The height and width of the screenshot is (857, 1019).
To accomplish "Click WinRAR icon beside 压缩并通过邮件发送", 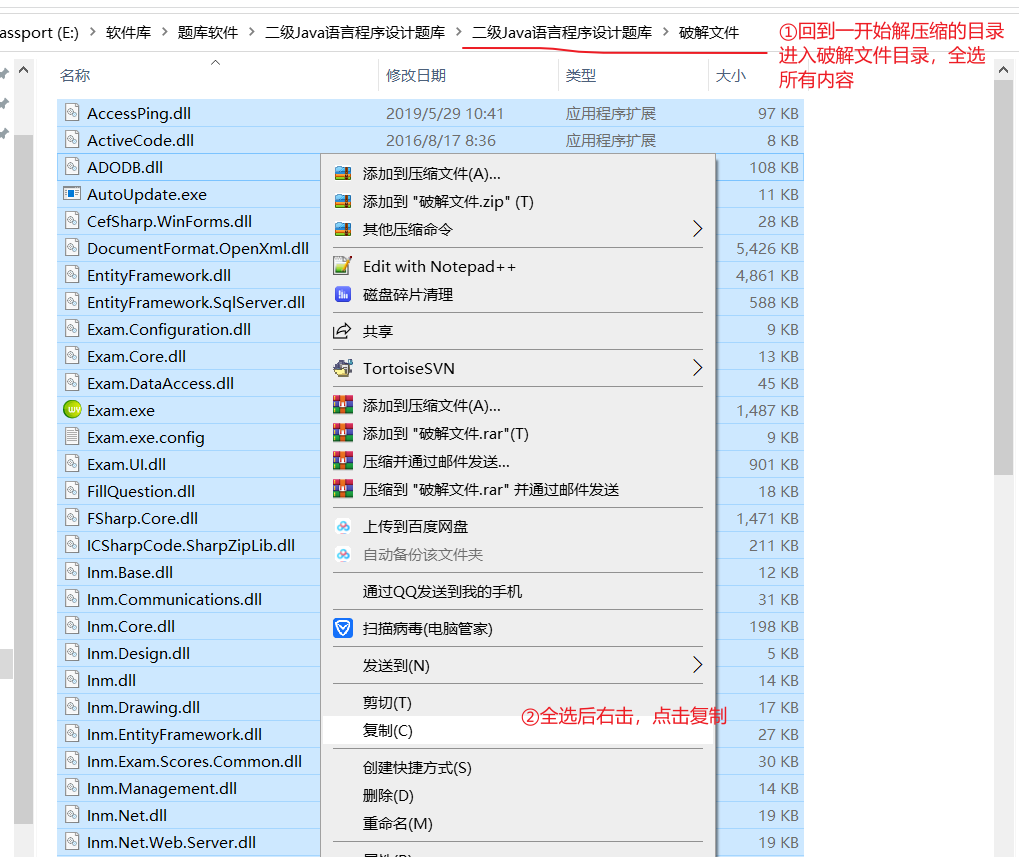I will (342, 461).
